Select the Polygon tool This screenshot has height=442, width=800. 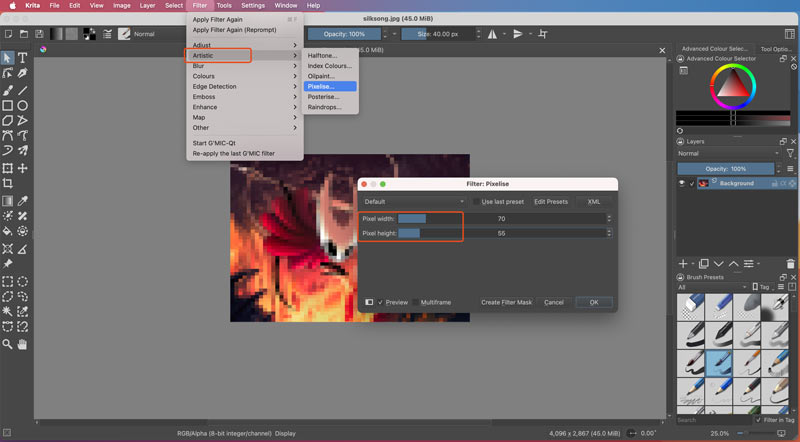[7, 120]
